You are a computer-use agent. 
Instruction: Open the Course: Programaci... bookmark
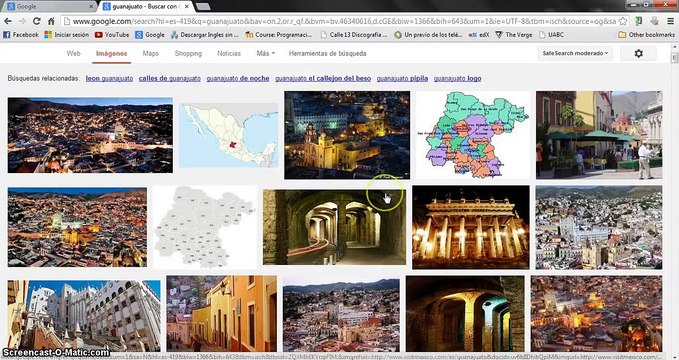click(x=279, y=35)
